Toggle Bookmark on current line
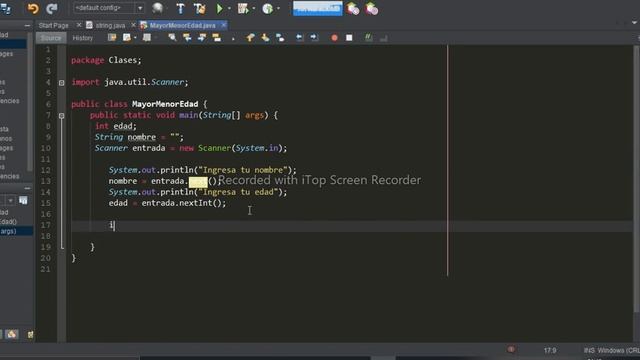The height and width of the screenshot is (360, 640). point(280,38)
